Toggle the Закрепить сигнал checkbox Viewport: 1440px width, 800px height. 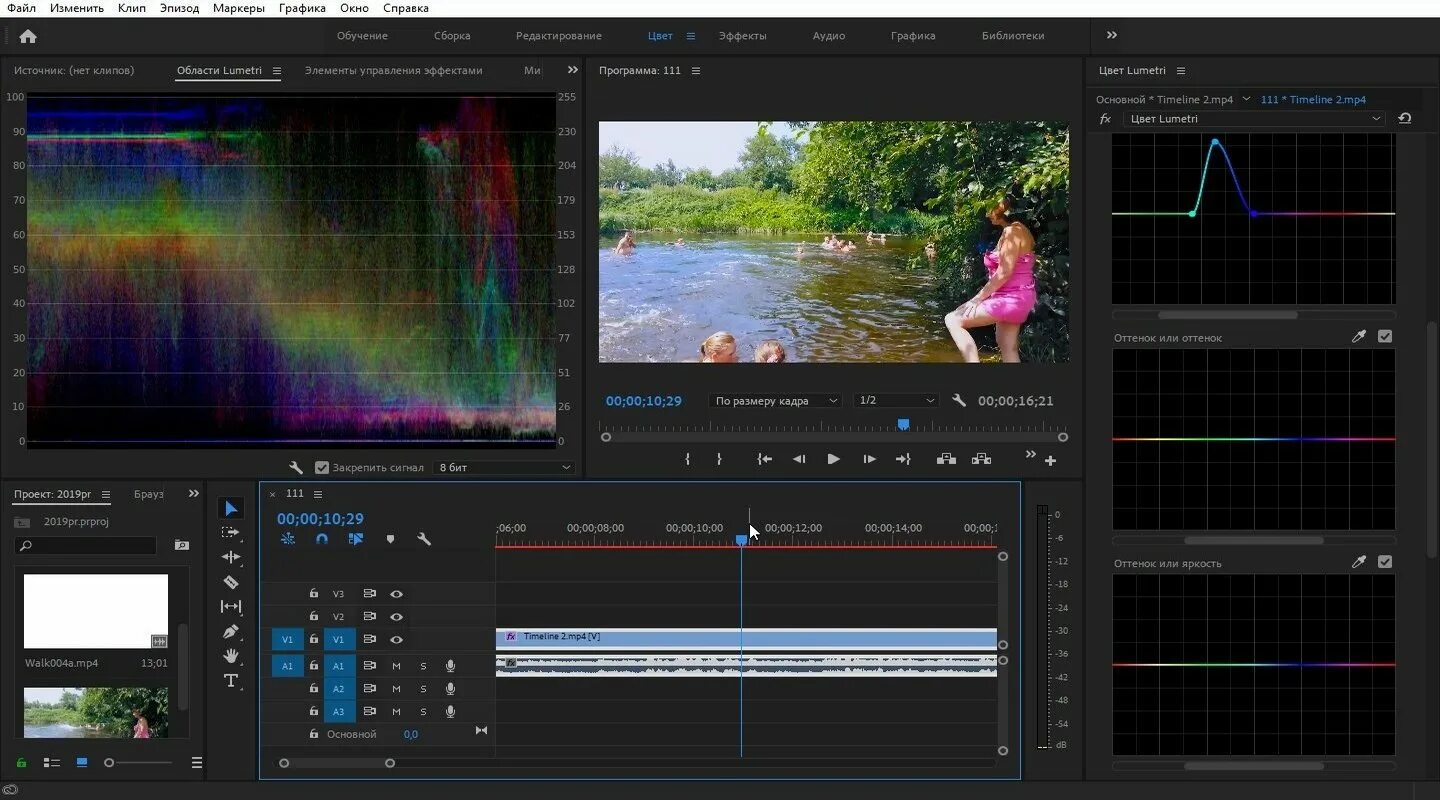coord(322,467)
